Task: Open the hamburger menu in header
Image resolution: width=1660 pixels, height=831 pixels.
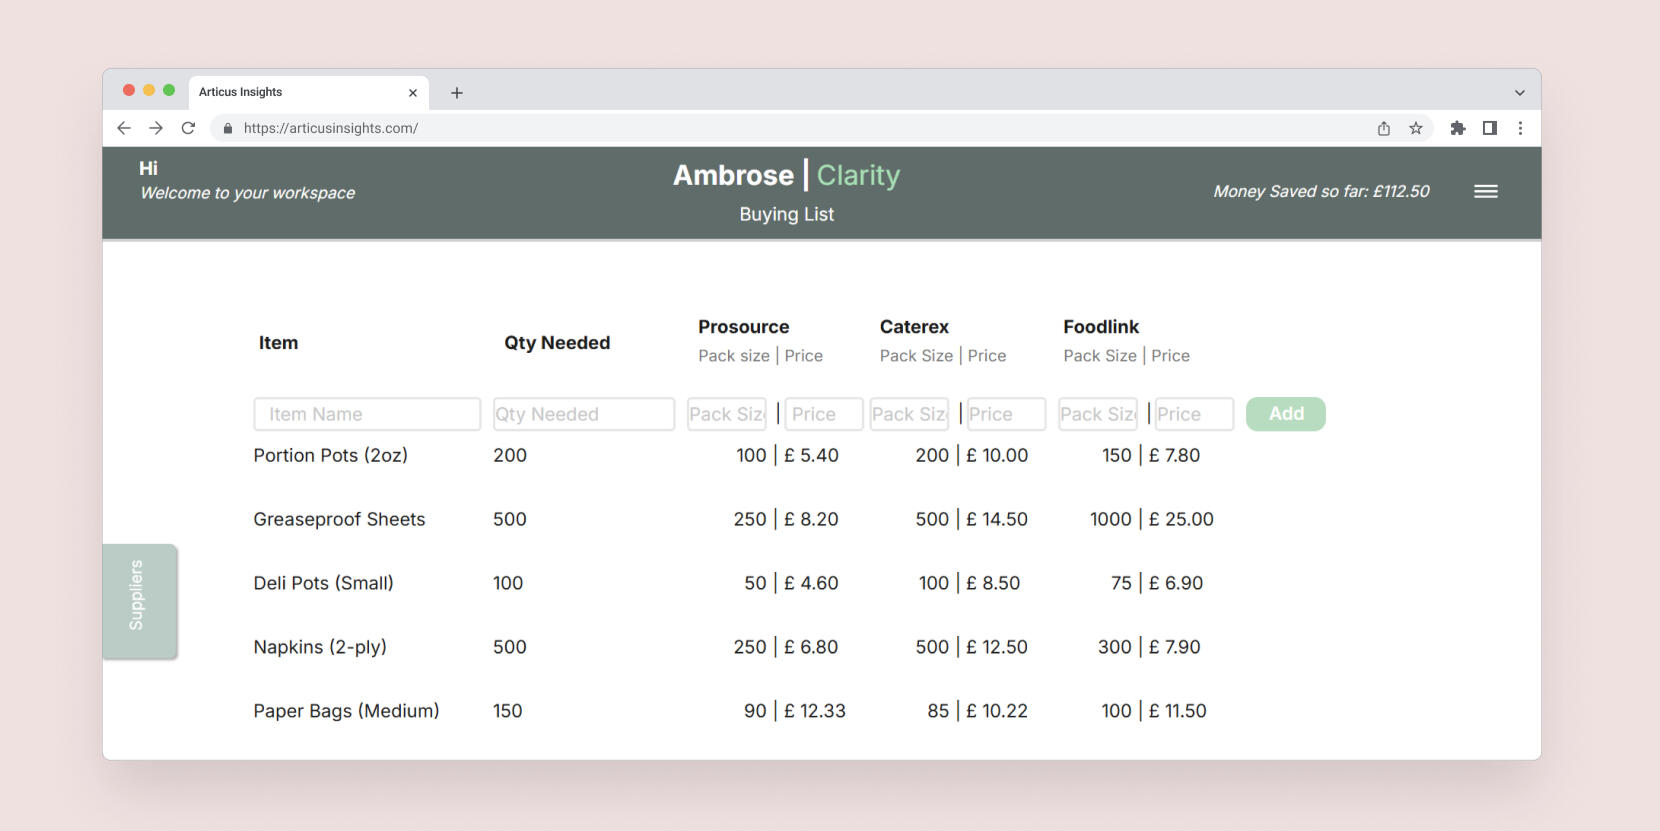Action: point(1485,192)
